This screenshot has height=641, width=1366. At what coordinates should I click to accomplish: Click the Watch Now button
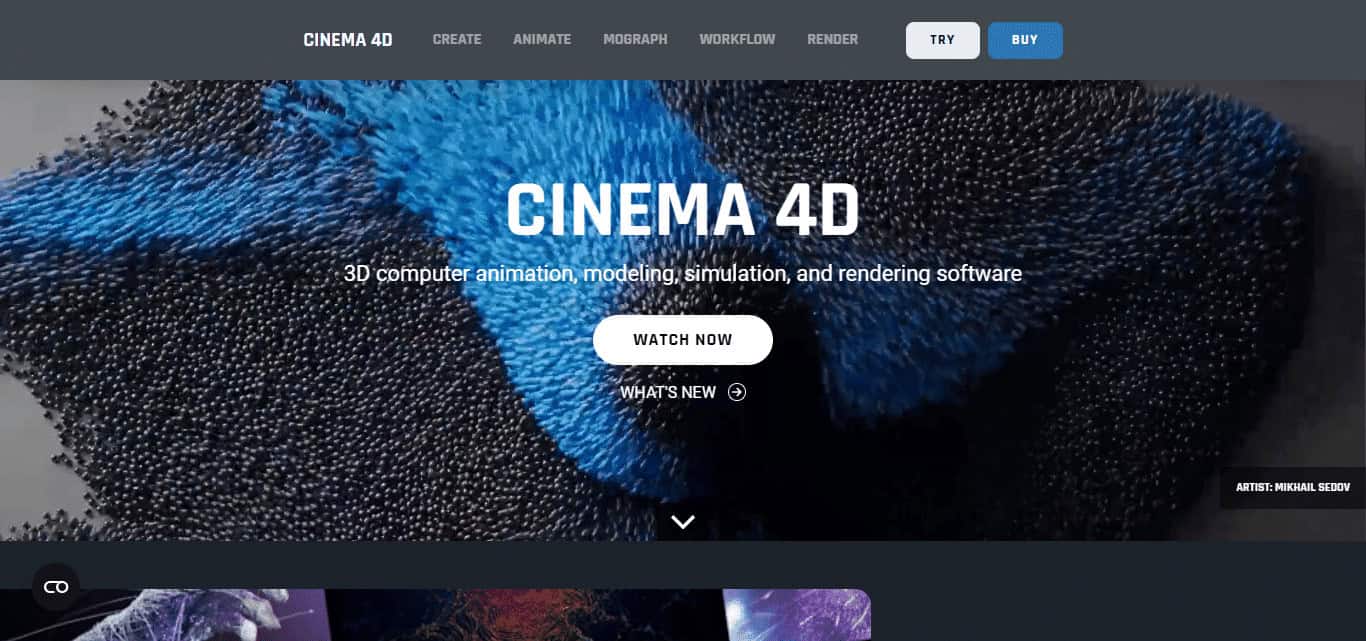[x=683, y=340]
